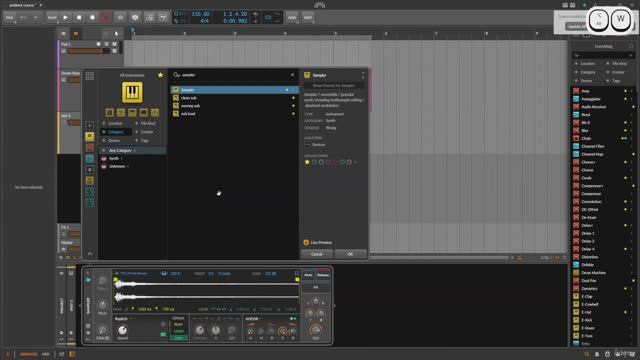Click the tempo value 150.00
Viewport: 640px width, 360px height.
(x=200, y=14)
